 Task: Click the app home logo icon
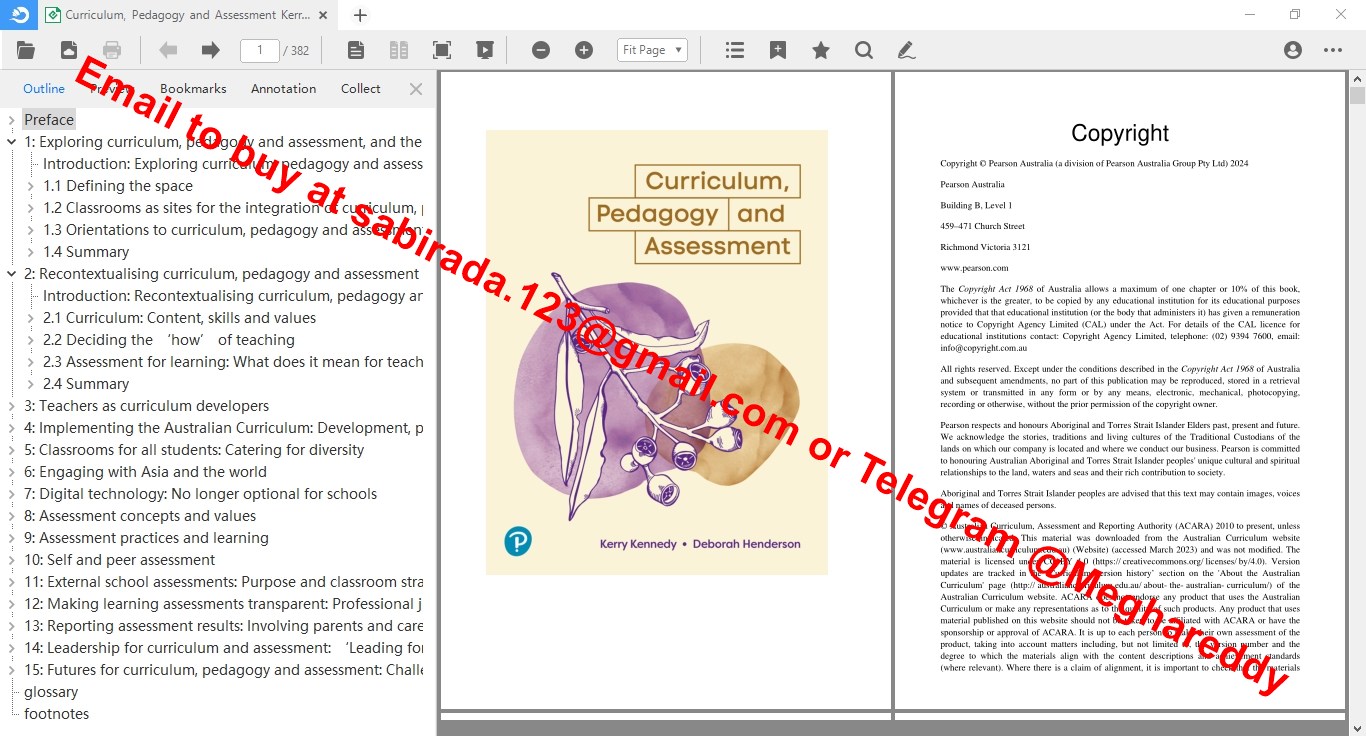tap(19, 14)
